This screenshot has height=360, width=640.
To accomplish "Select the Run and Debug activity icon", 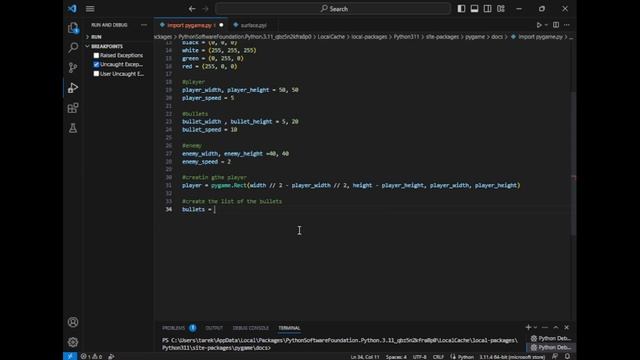I will pos(73,88).
